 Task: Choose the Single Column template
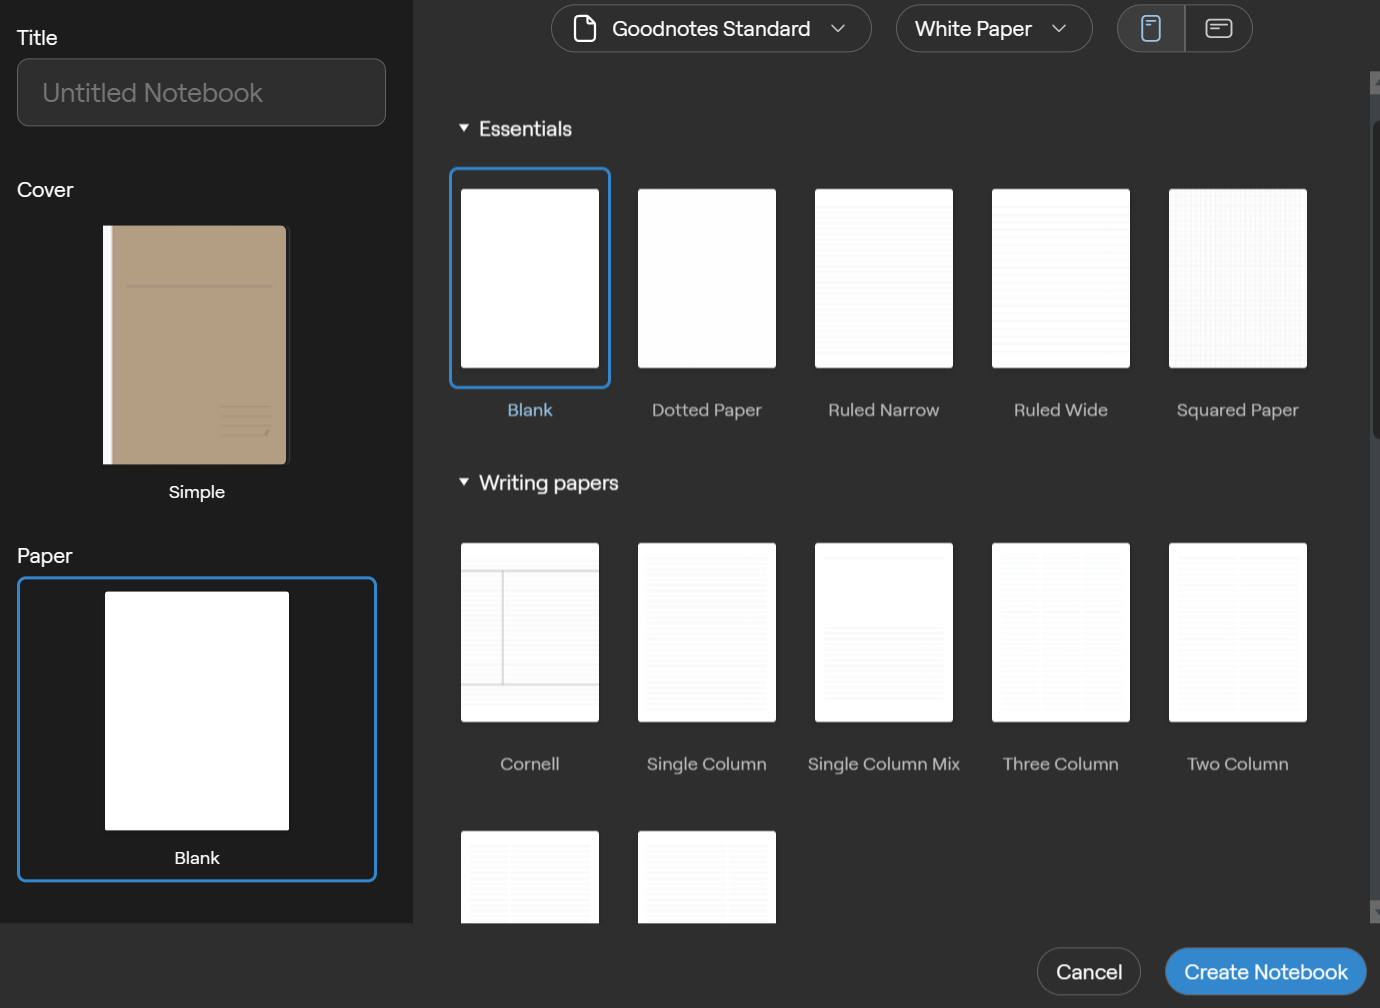pyautogui.click(x=706, y=632)
